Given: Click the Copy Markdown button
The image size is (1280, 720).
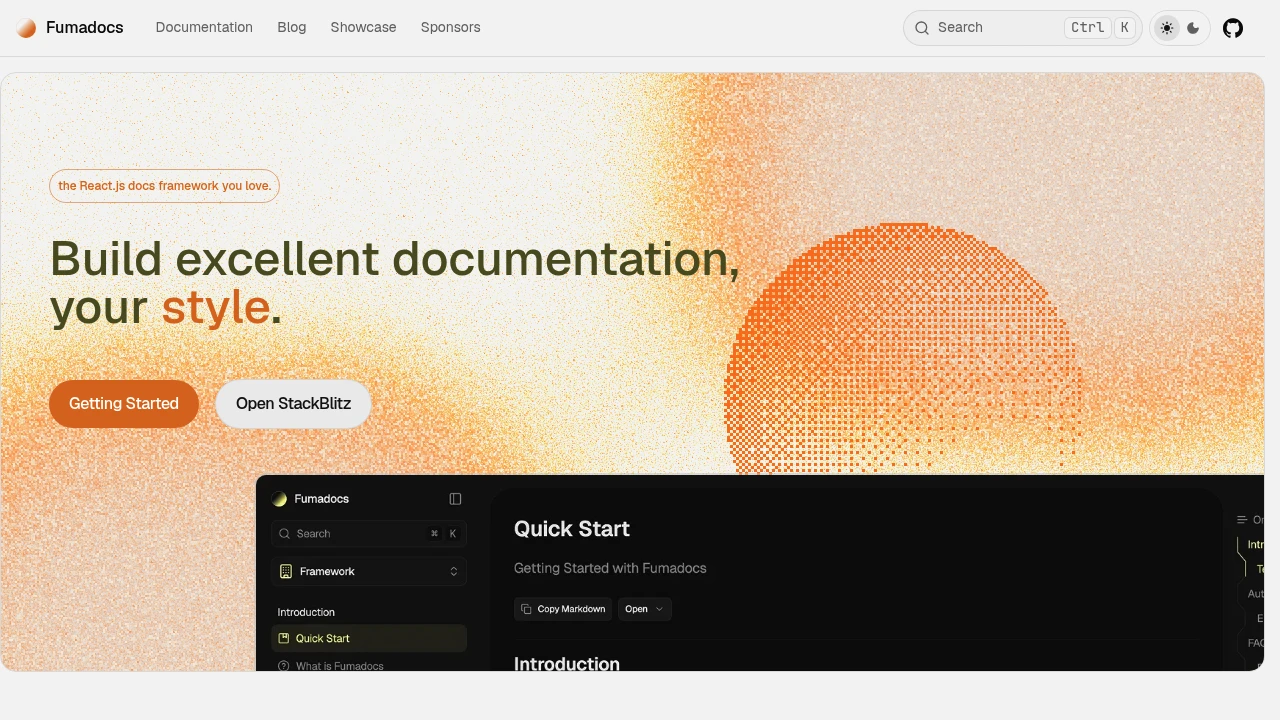Looking at the screenshot, I should click(x=563, y=609).
